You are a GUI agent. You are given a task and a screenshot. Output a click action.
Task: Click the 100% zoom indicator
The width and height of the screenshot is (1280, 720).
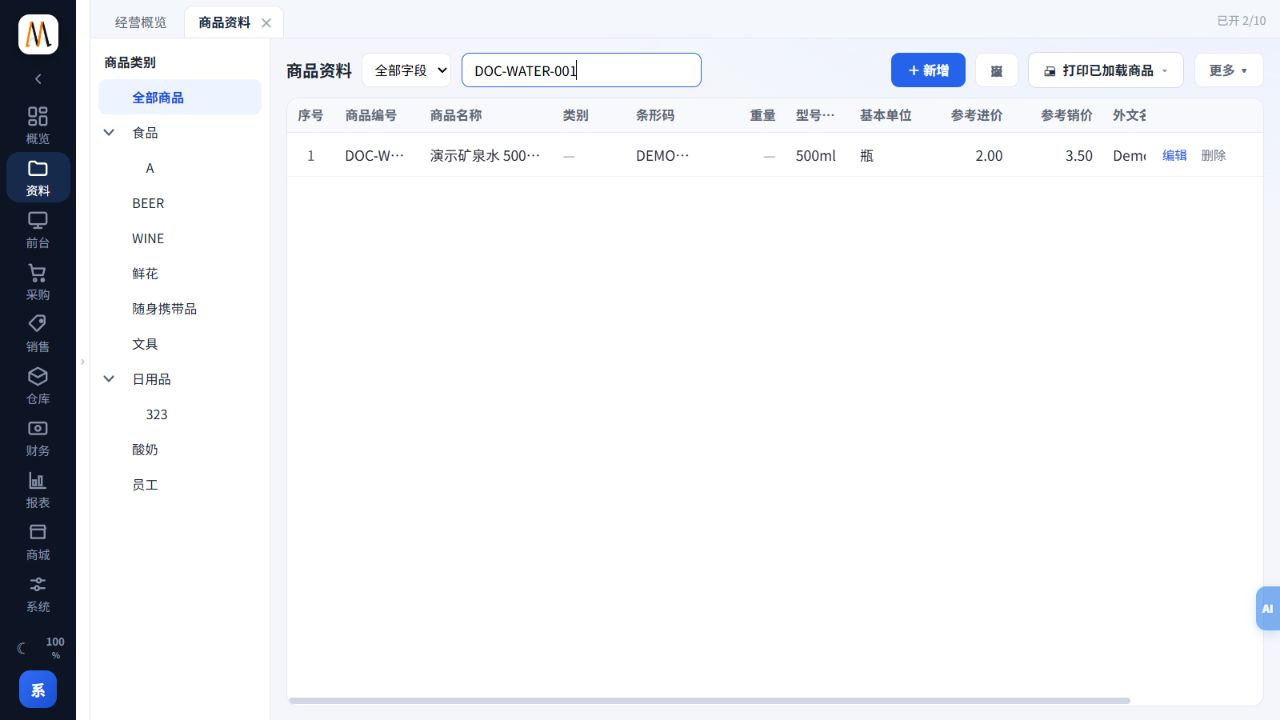[x=55, y=648]
